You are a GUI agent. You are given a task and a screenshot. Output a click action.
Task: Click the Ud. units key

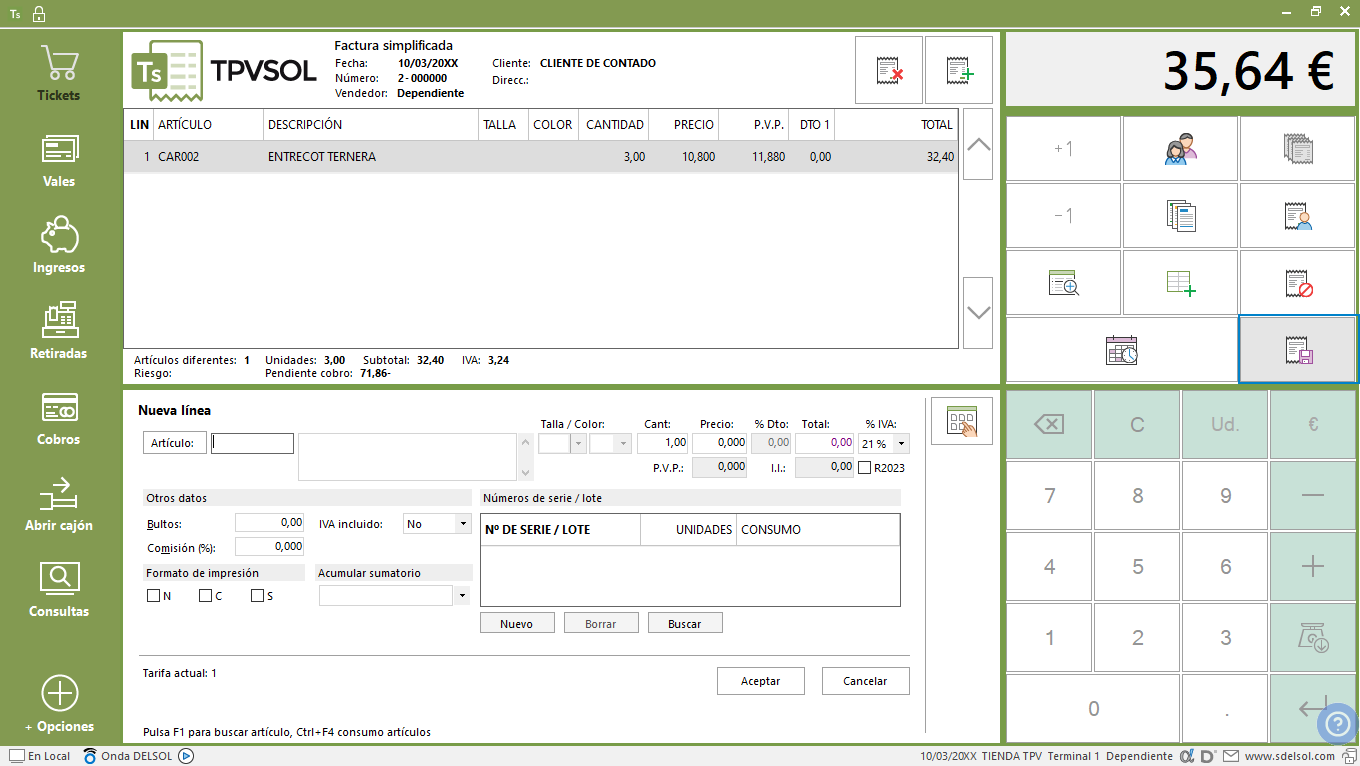click(1225, 425)
